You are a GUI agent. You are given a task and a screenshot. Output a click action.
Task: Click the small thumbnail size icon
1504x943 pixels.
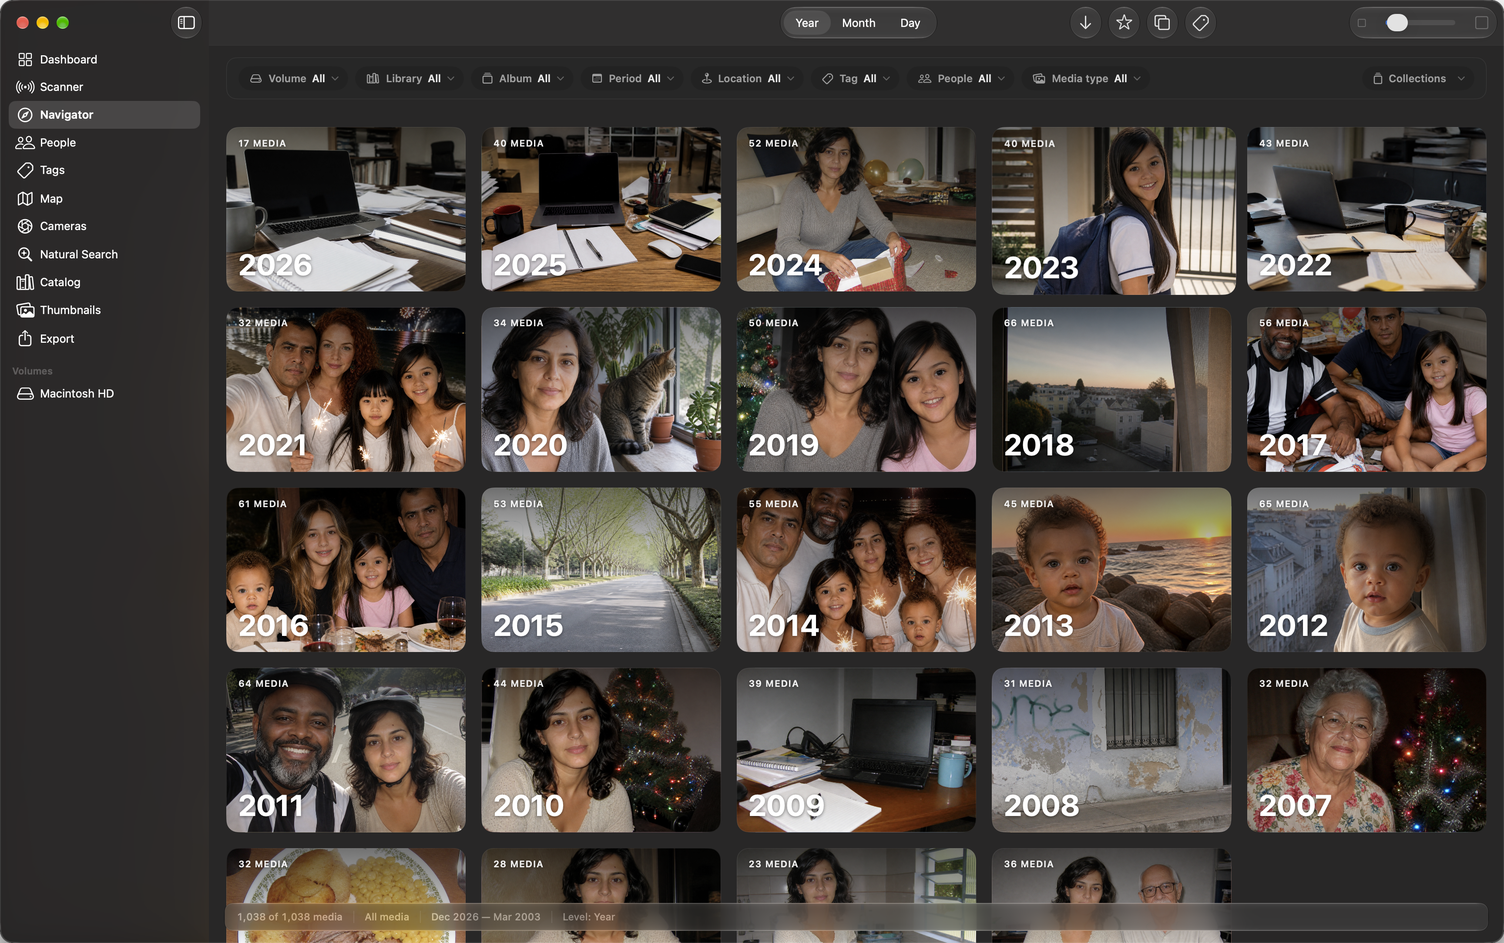coord(1362,23)
